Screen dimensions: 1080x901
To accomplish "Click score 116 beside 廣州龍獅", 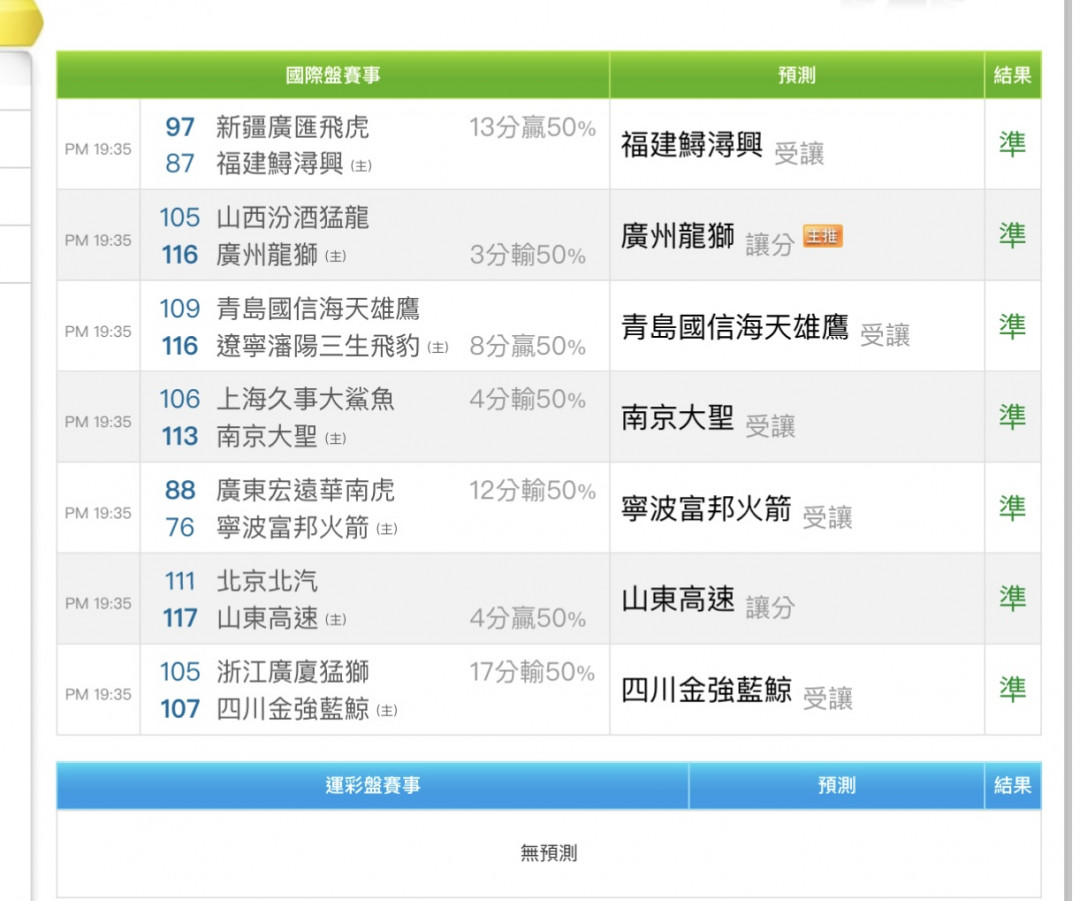I will click(x=180, y=255).
